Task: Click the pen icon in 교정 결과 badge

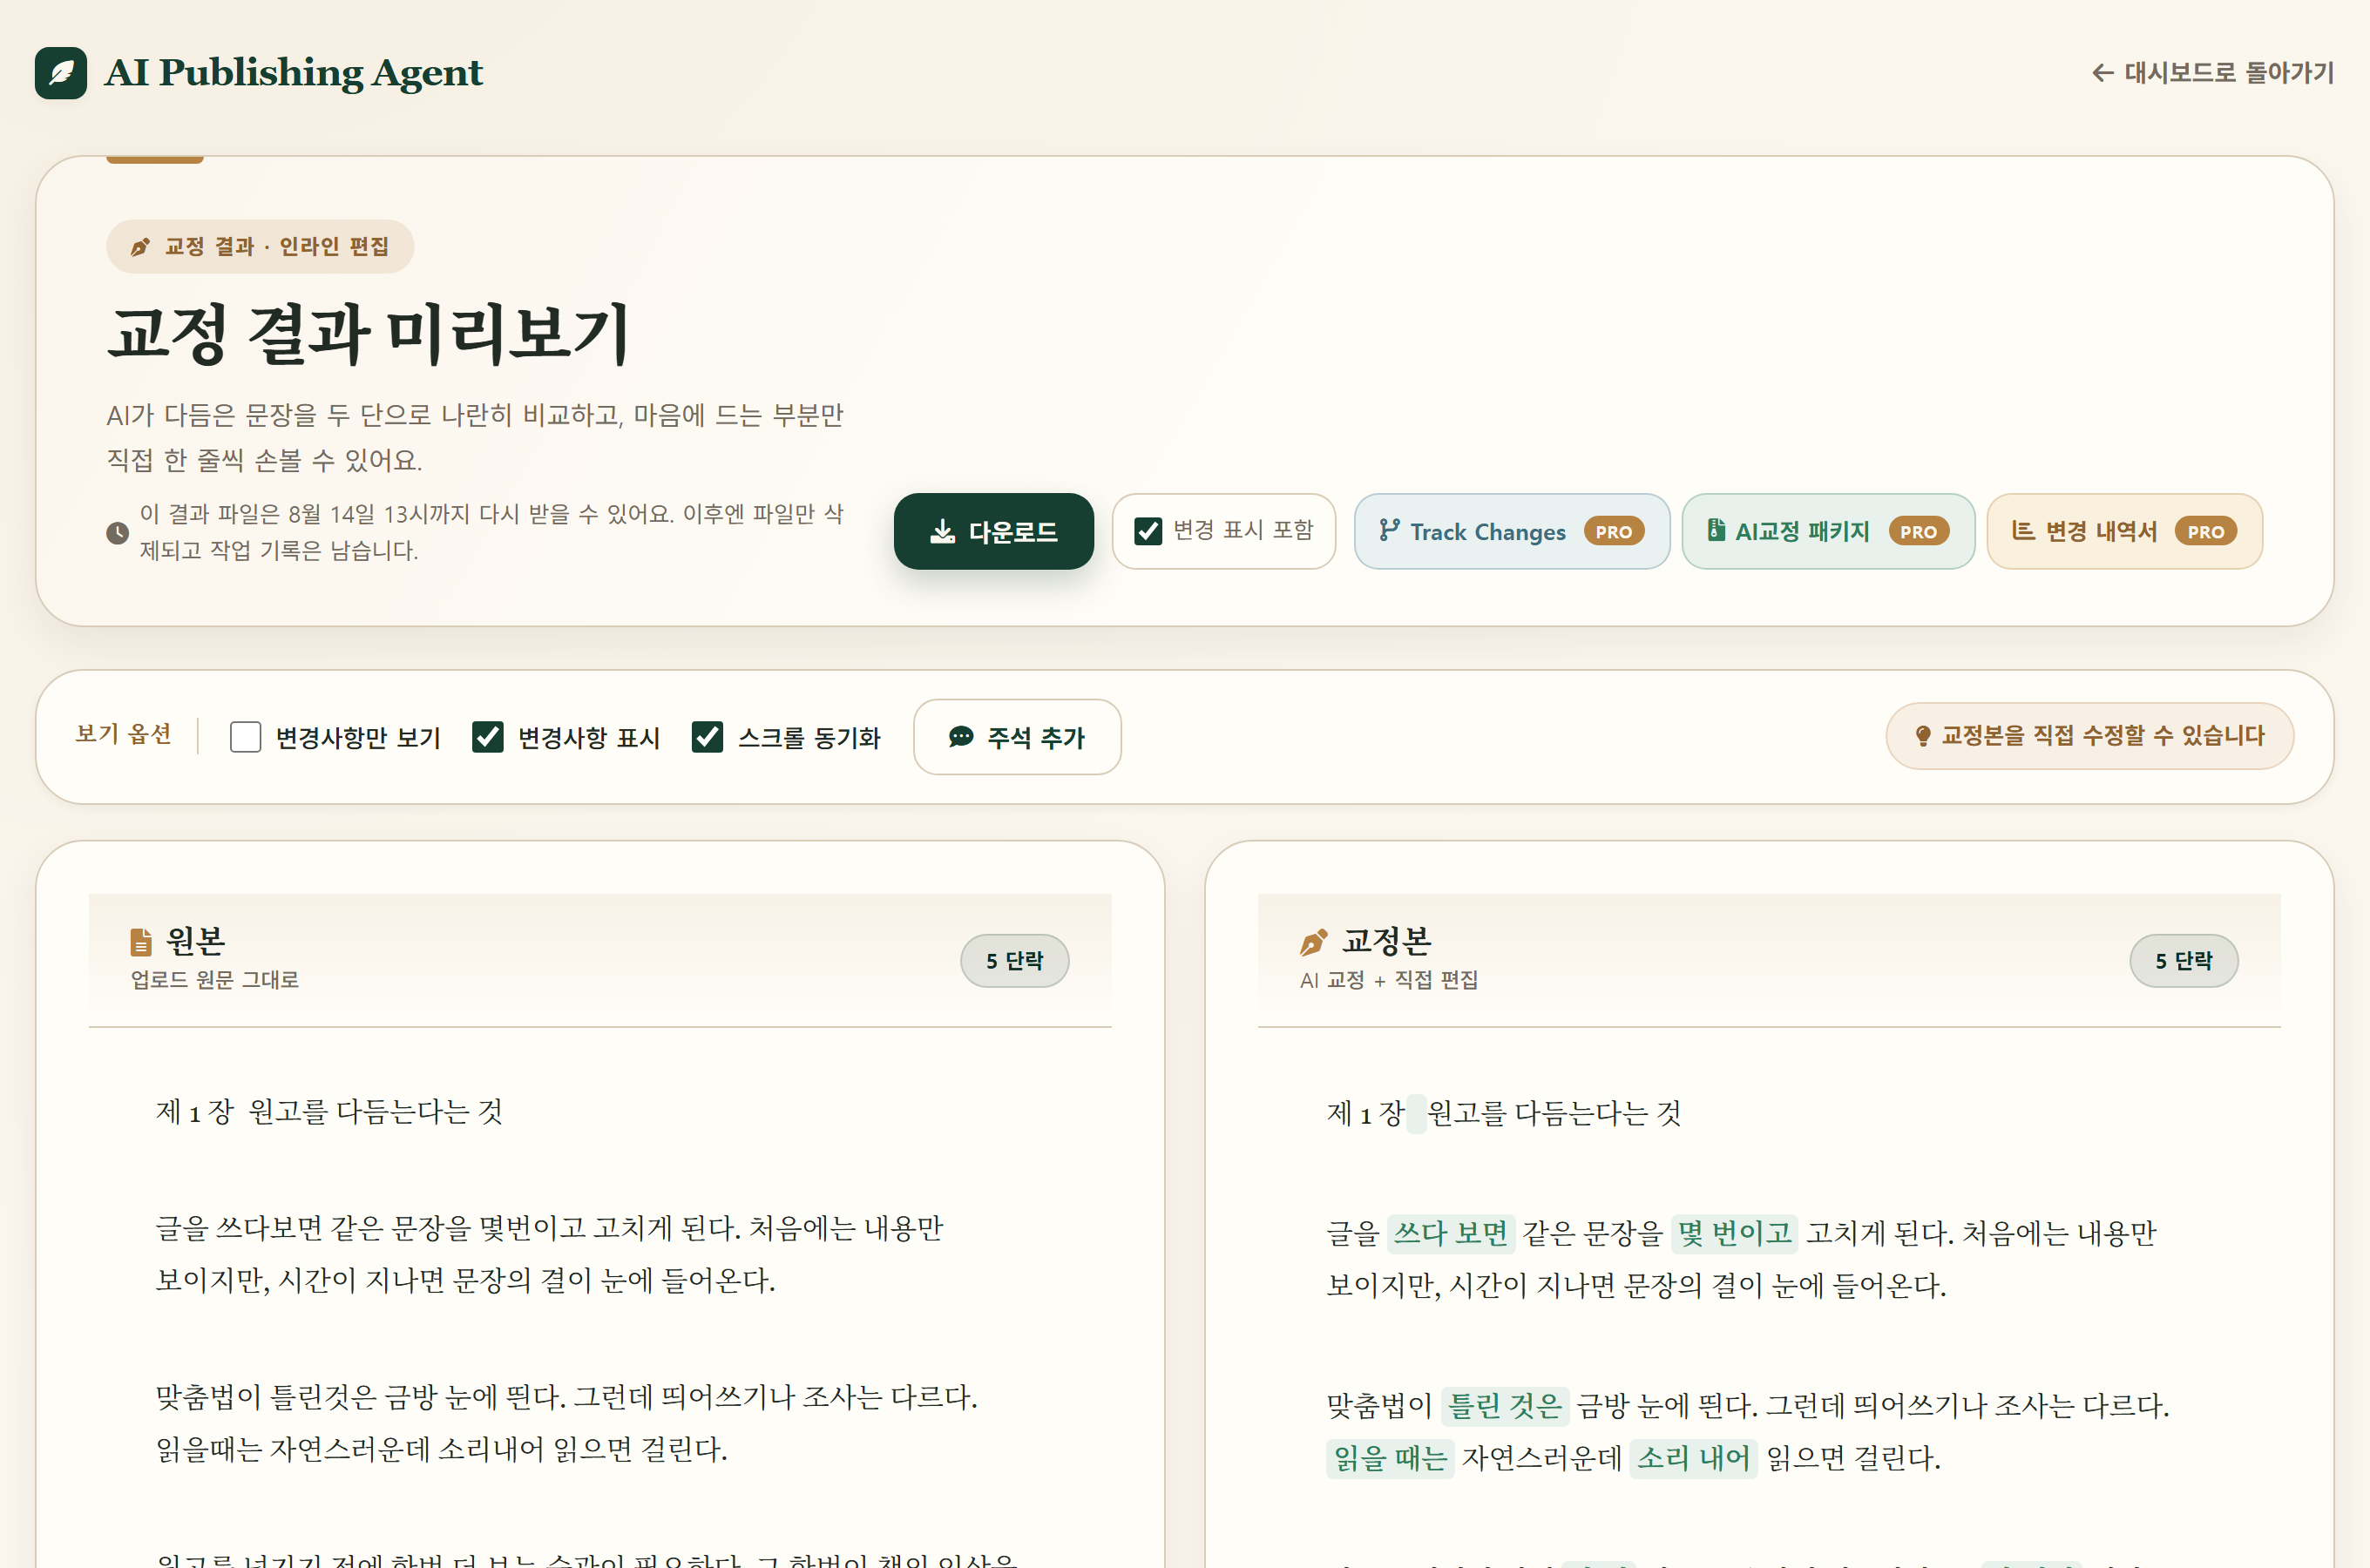Action: [141, 246]
